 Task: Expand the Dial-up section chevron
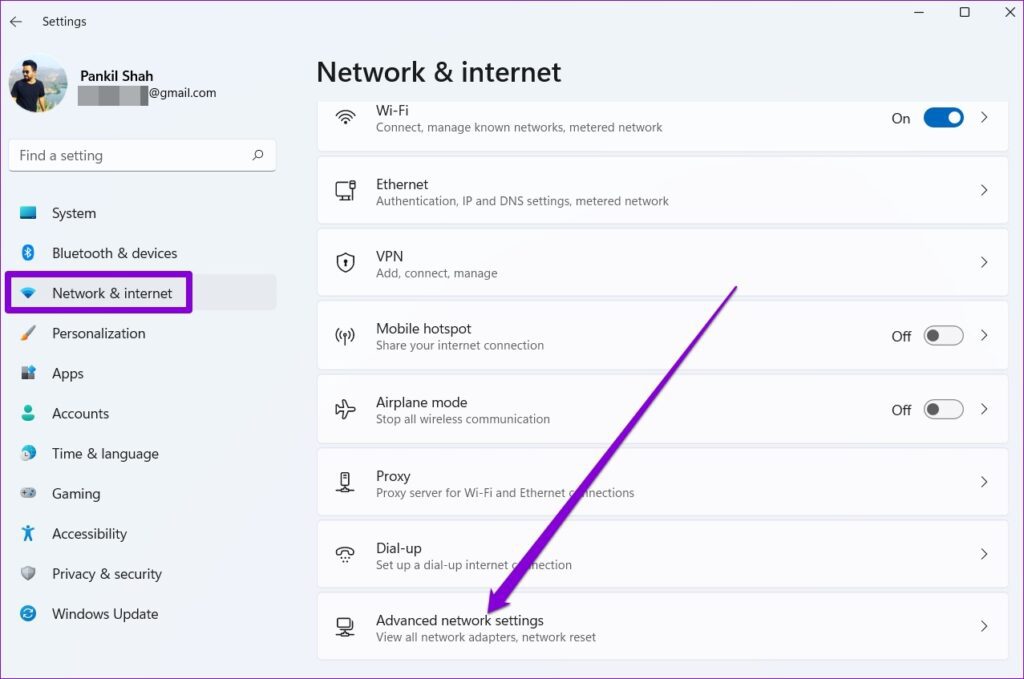click(984, 555)
